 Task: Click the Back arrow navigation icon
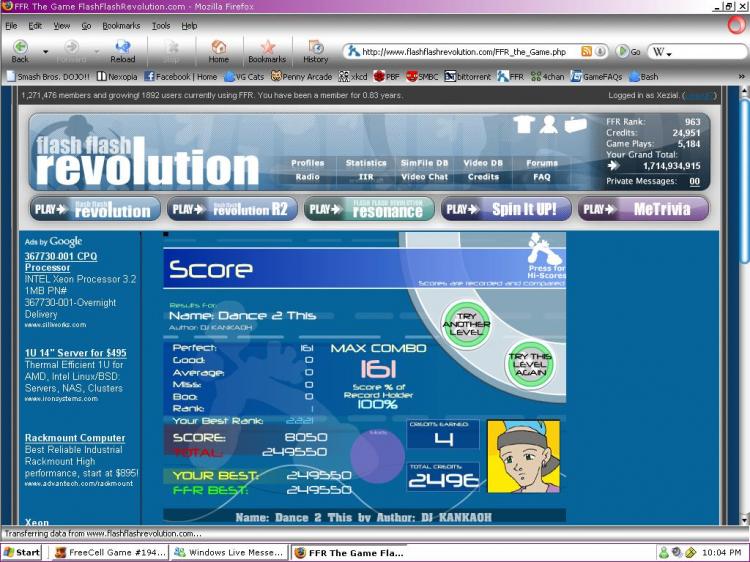(20, 47)
